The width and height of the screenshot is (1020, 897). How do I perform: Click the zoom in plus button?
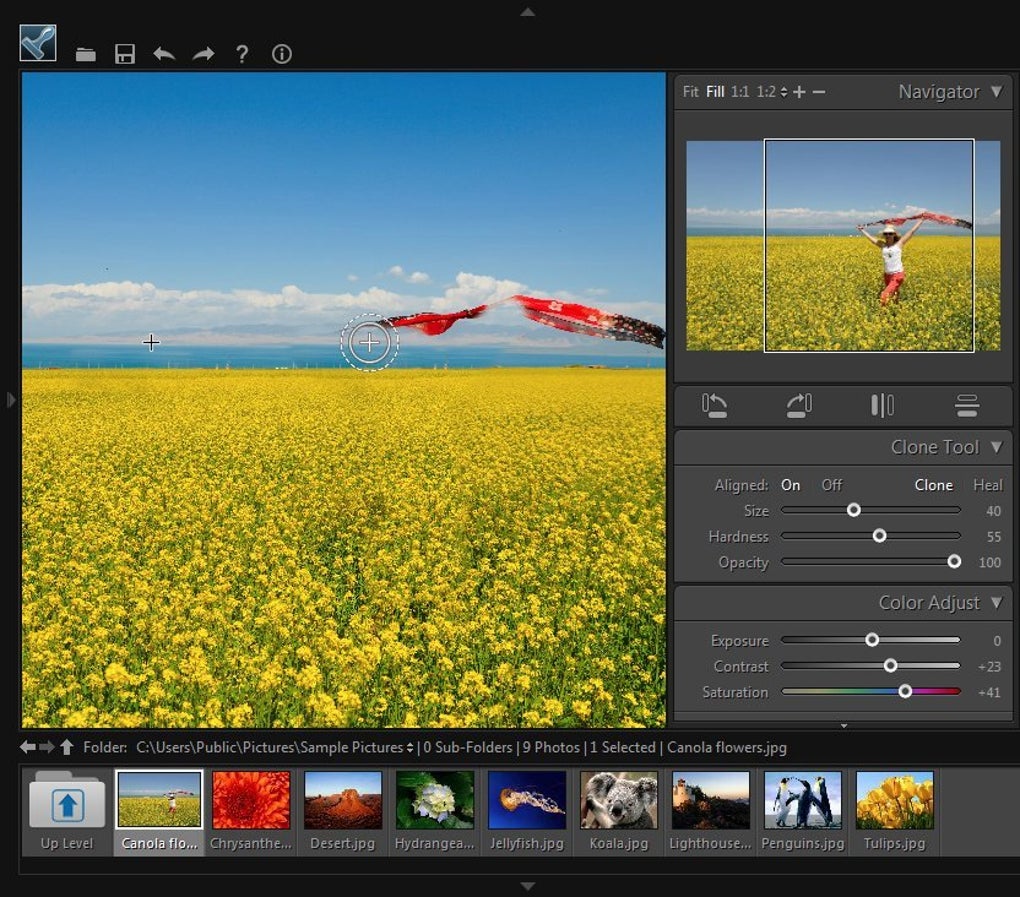[x=799, y=92]
